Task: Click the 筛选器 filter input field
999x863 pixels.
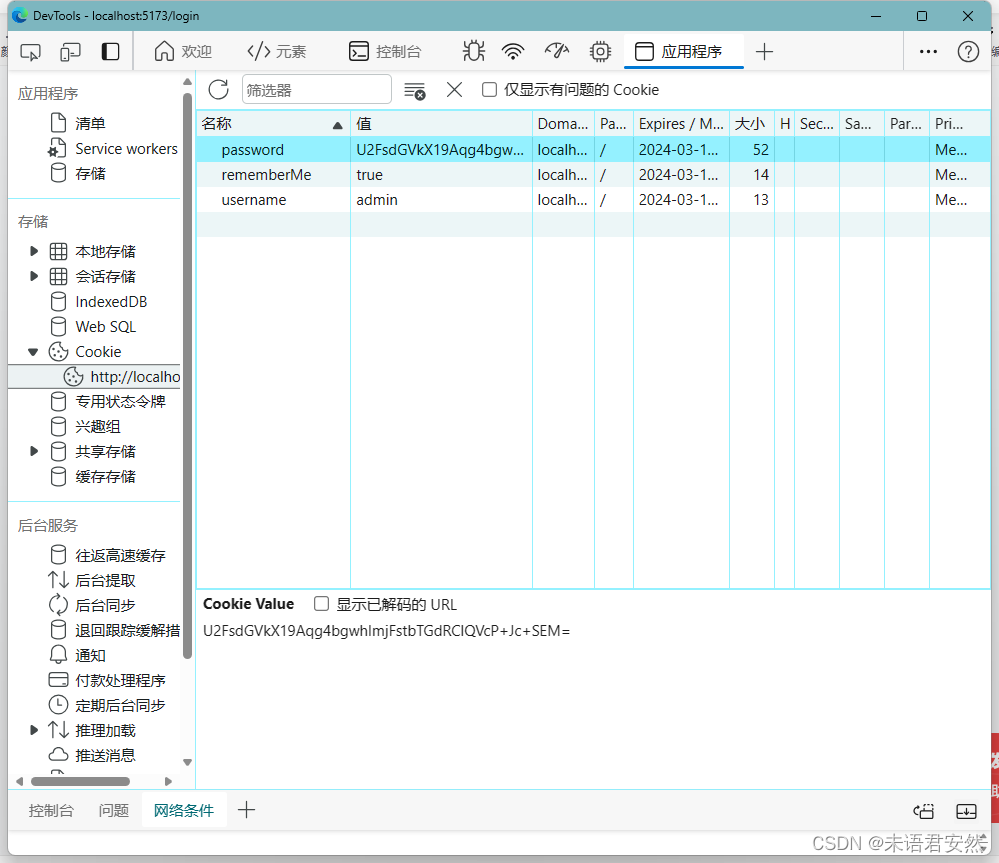Action: [x=316, y=89]
